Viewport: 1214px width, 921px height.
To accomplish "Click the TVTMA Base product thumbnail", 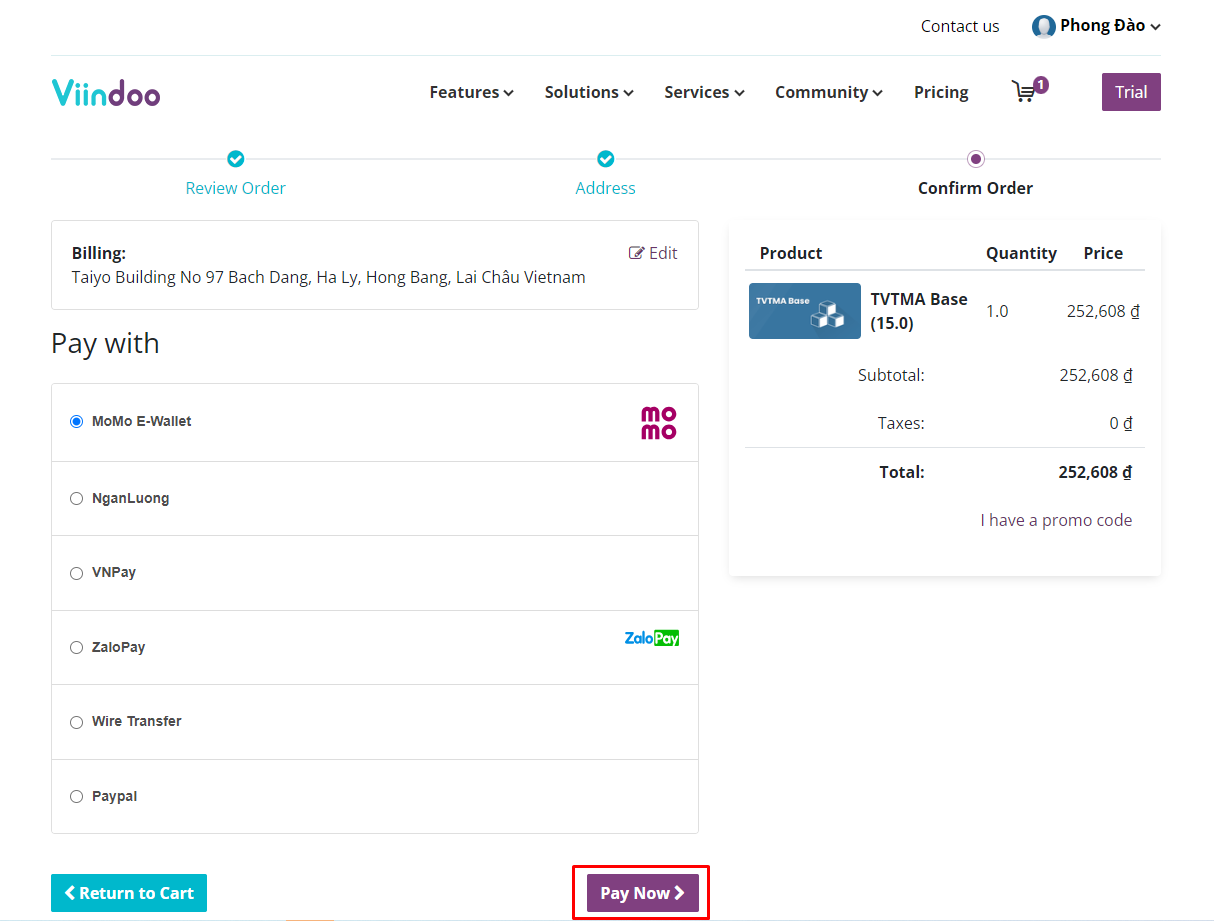I will 805,311.
